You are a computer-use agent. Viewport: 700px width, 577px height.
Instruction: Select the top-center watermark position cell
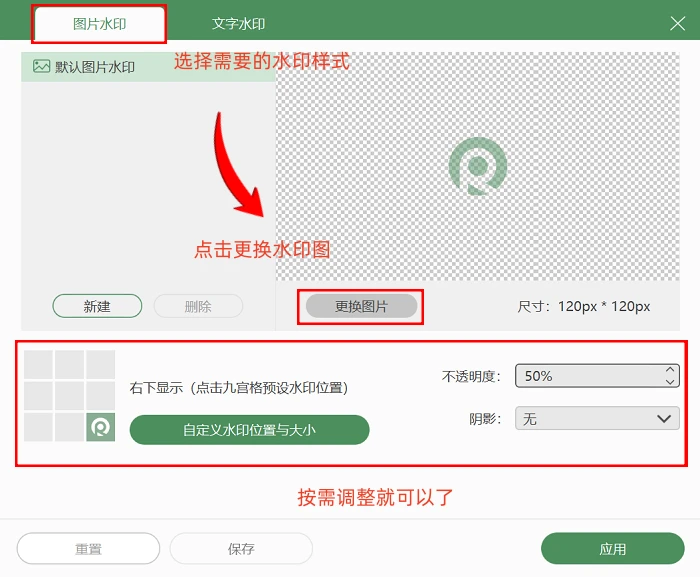click(69, 364)
